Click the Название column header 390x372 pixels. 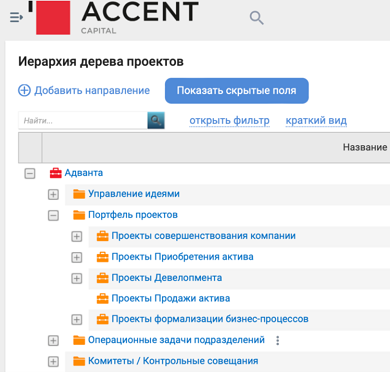coord(365,147)
